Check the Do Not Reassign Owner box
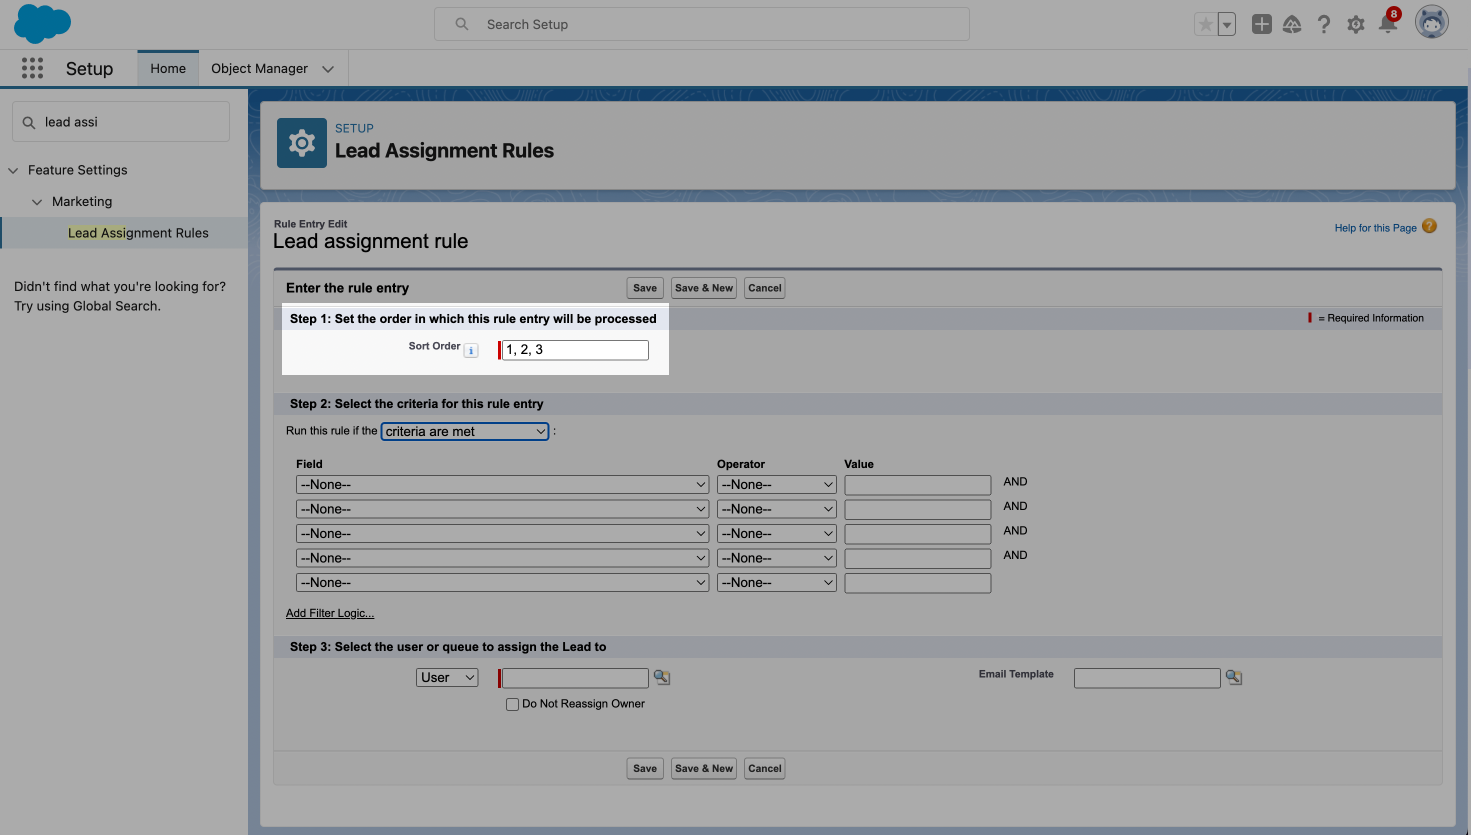This screenshot has width=1471, height=835. pos(512,704)
